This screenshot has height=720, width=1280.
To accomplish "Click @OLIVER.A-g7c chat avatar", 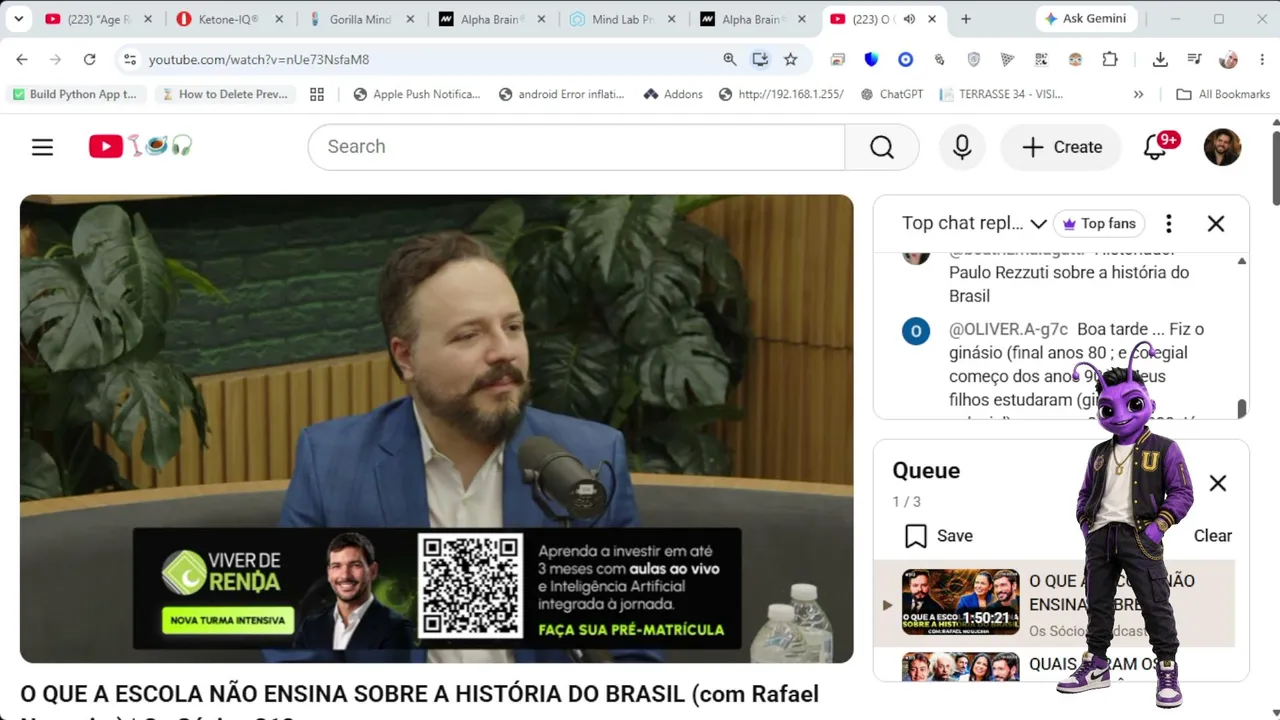I will (x=916, y=331).
